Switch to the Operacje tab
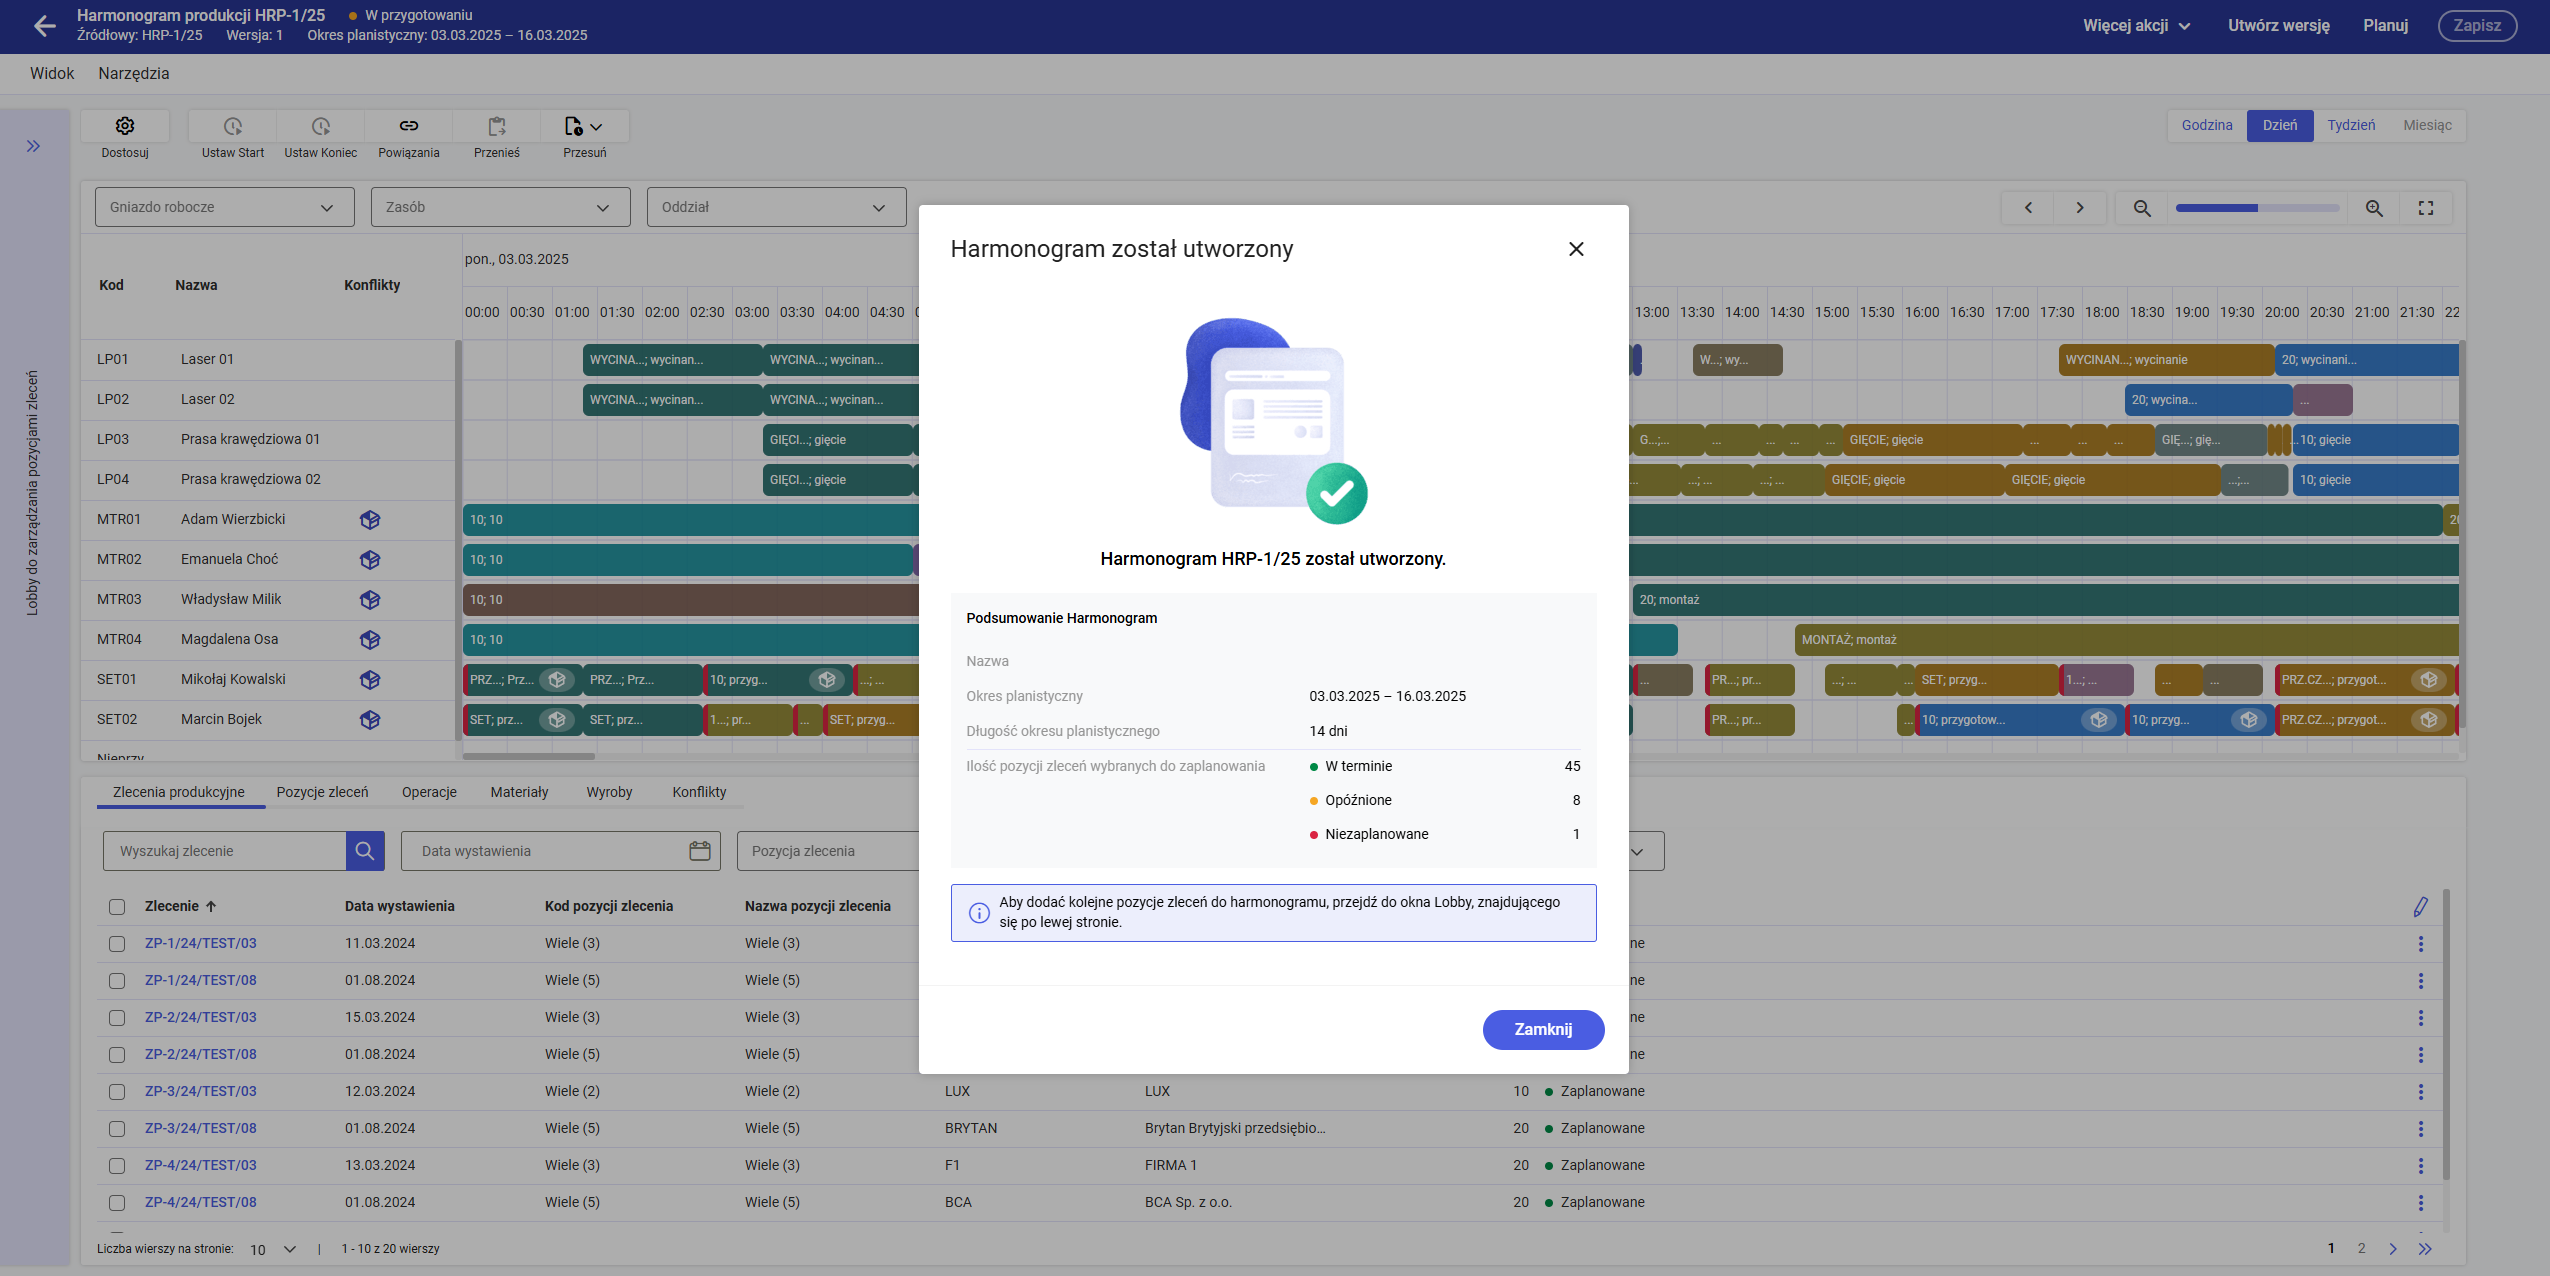Viewport: 2550px width, 1276px height. click(x=429, y=792)
